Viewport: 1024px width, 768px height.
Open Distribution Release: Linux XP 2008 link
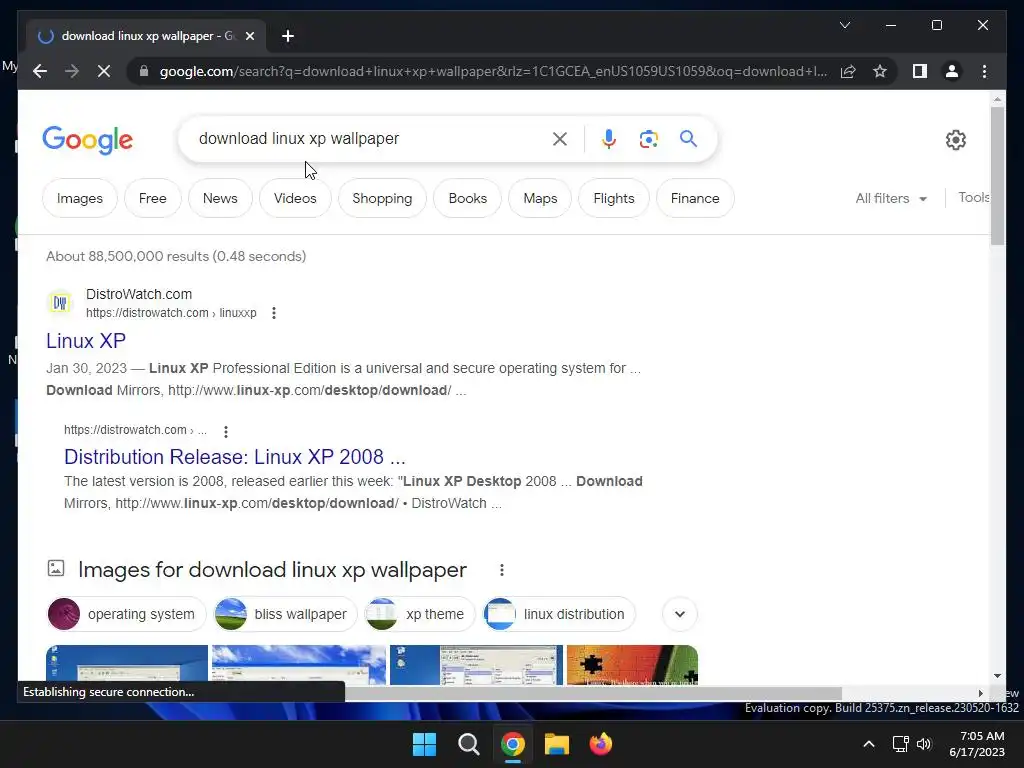234,456
